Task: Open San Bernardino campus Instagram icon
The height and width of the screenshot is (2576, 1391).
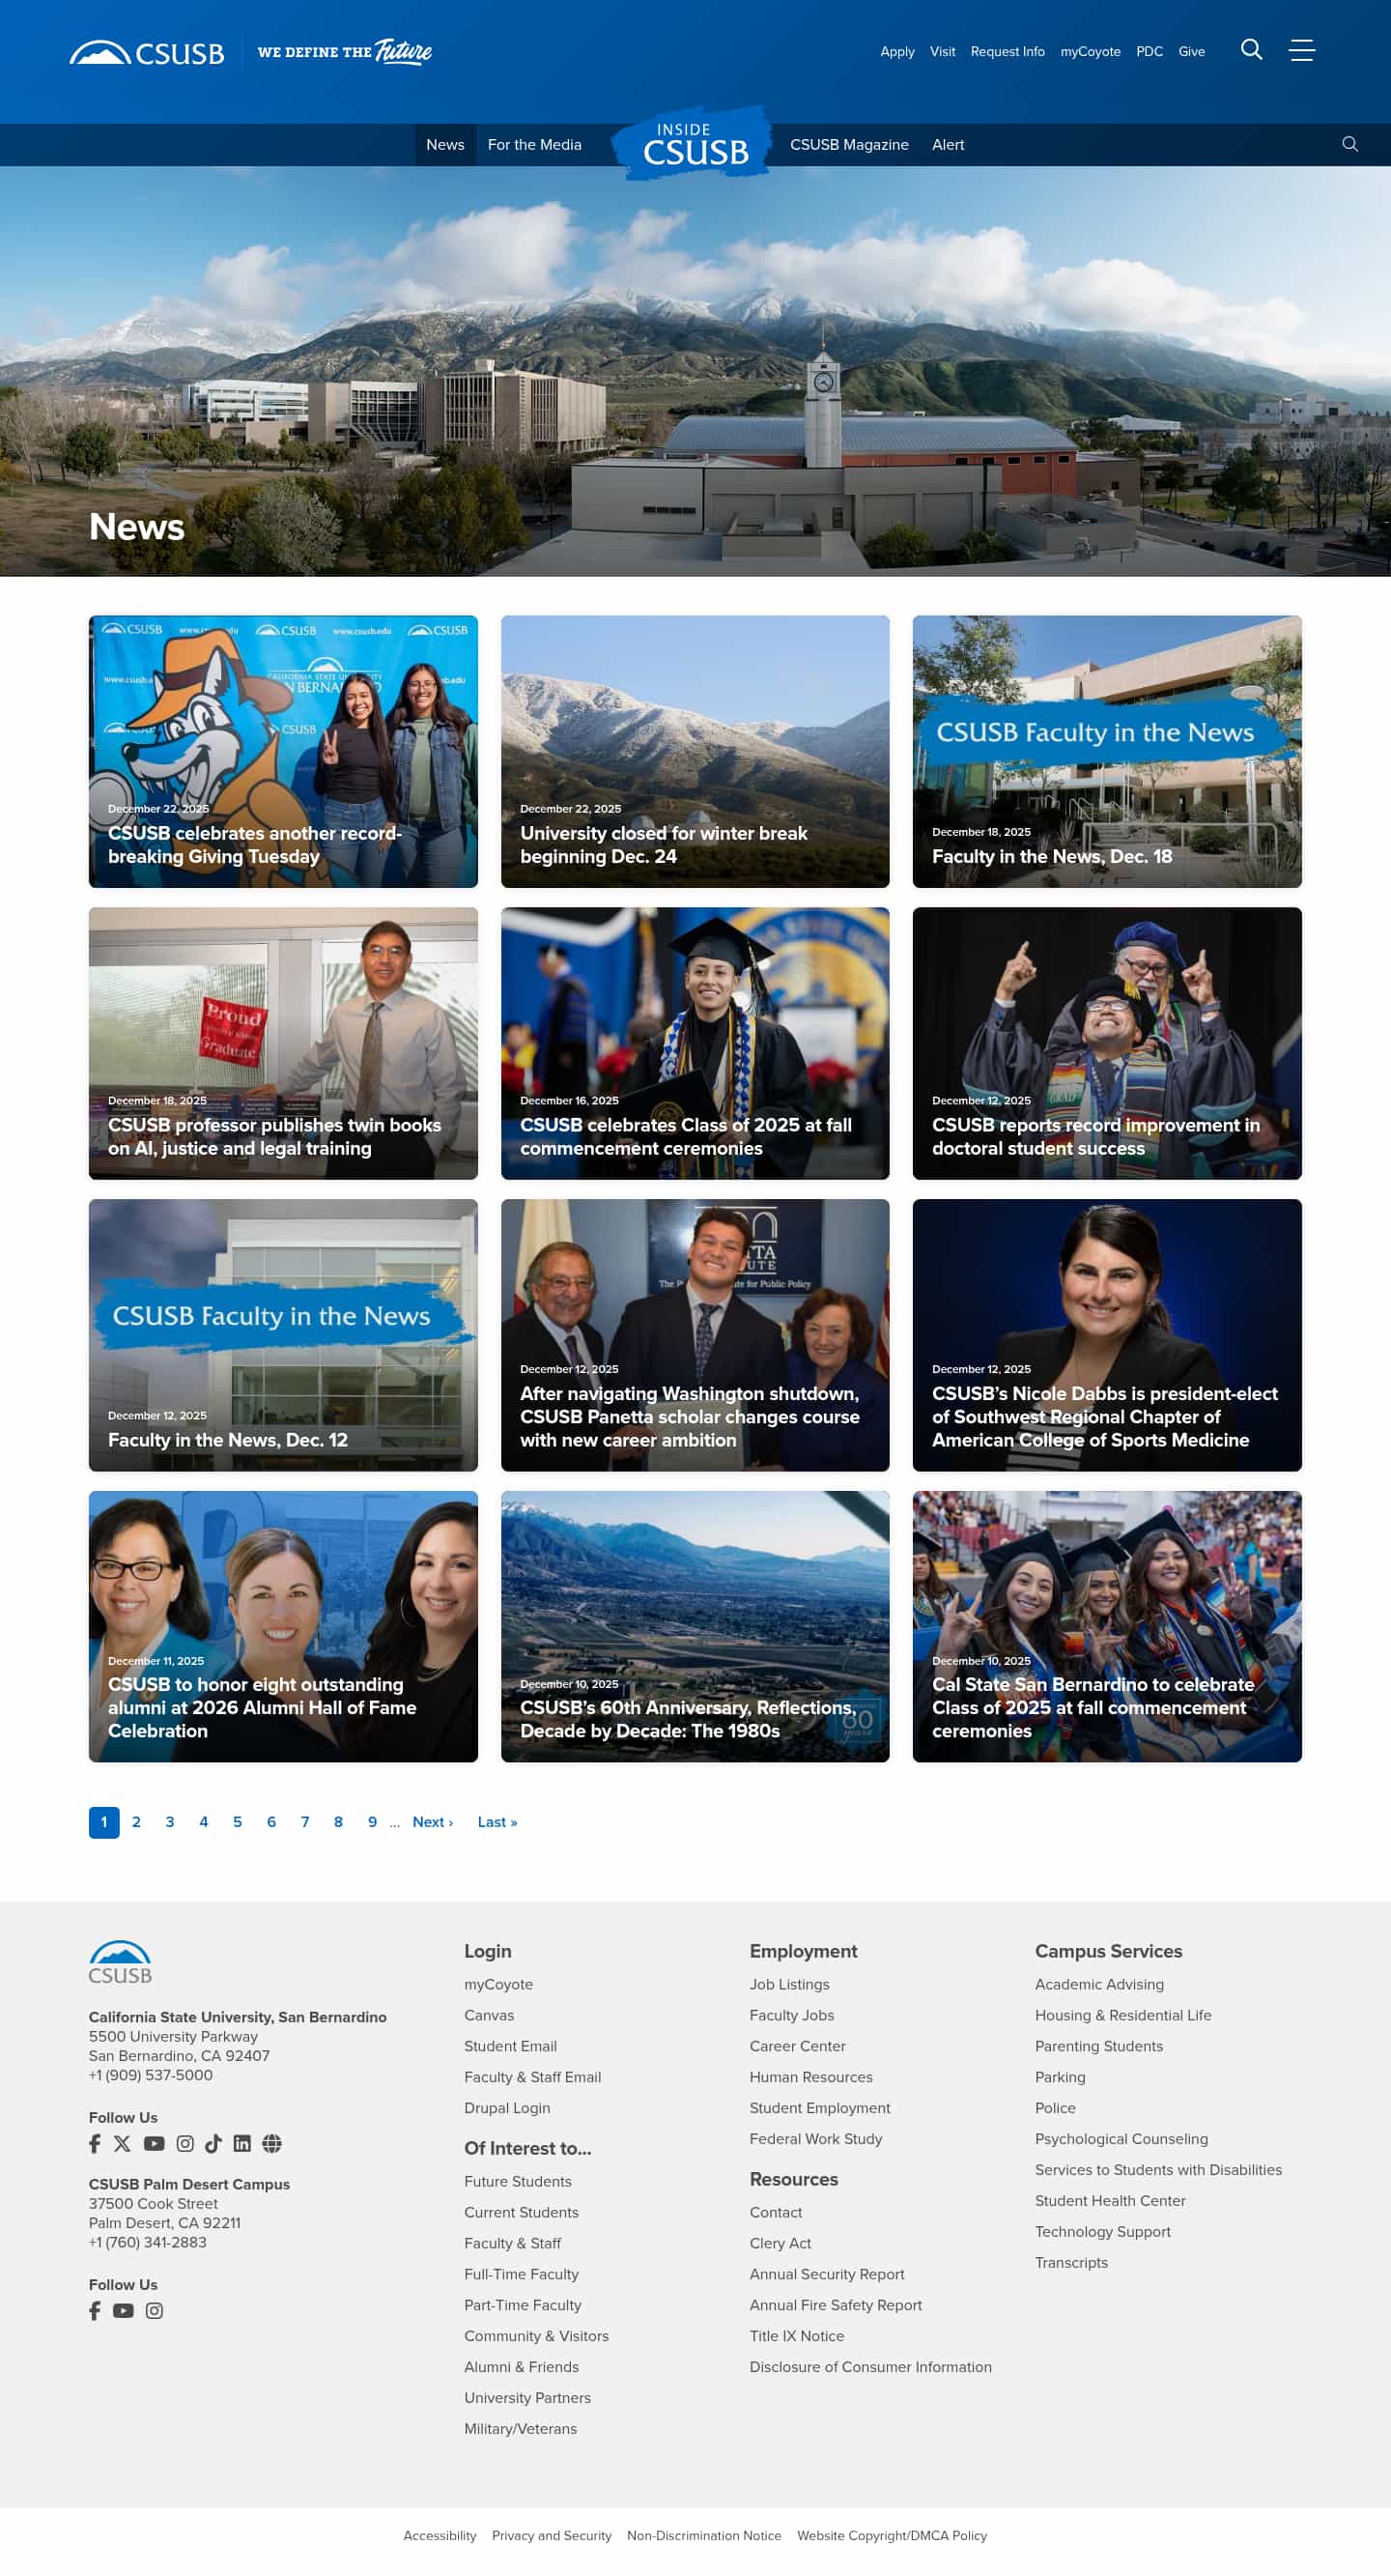Action: click(185, 2143)
